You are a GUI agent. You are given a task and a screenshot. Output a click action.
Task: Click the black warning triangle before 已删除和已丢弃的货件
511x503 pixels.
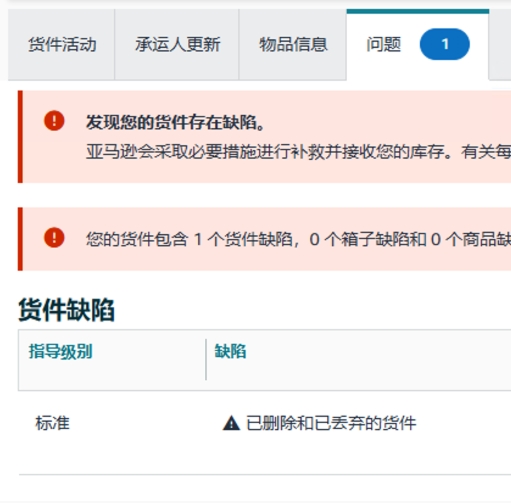(x=231, y=423)
